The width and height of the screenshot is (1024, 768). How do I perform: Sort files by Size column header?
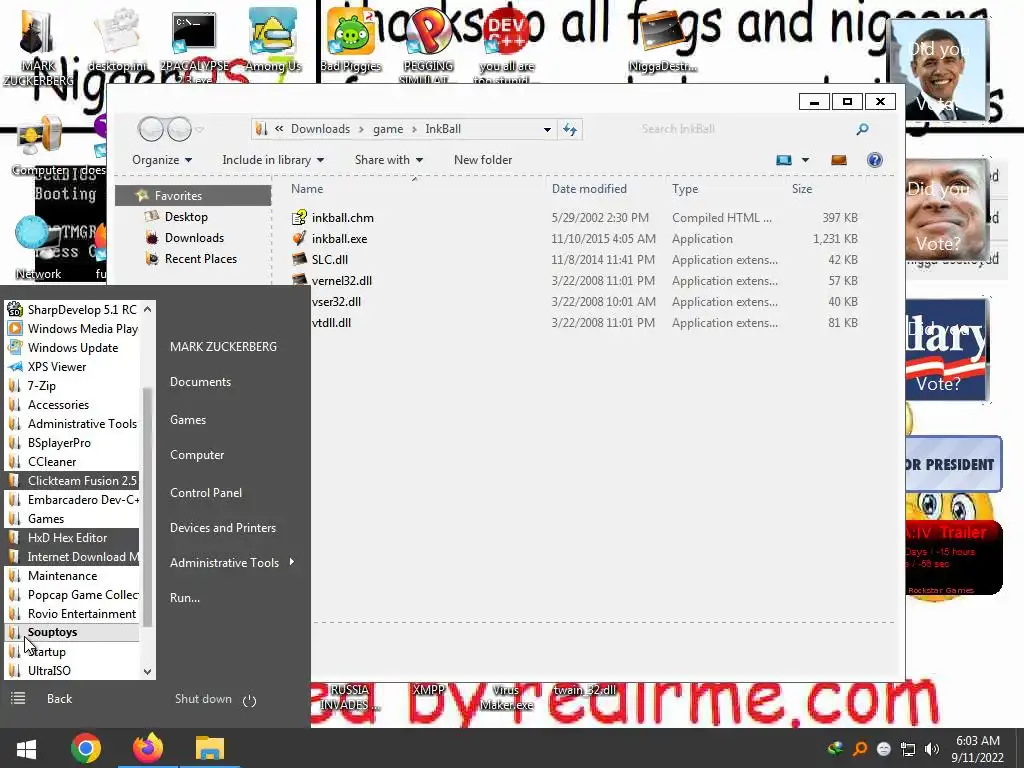tap(802, 189)
